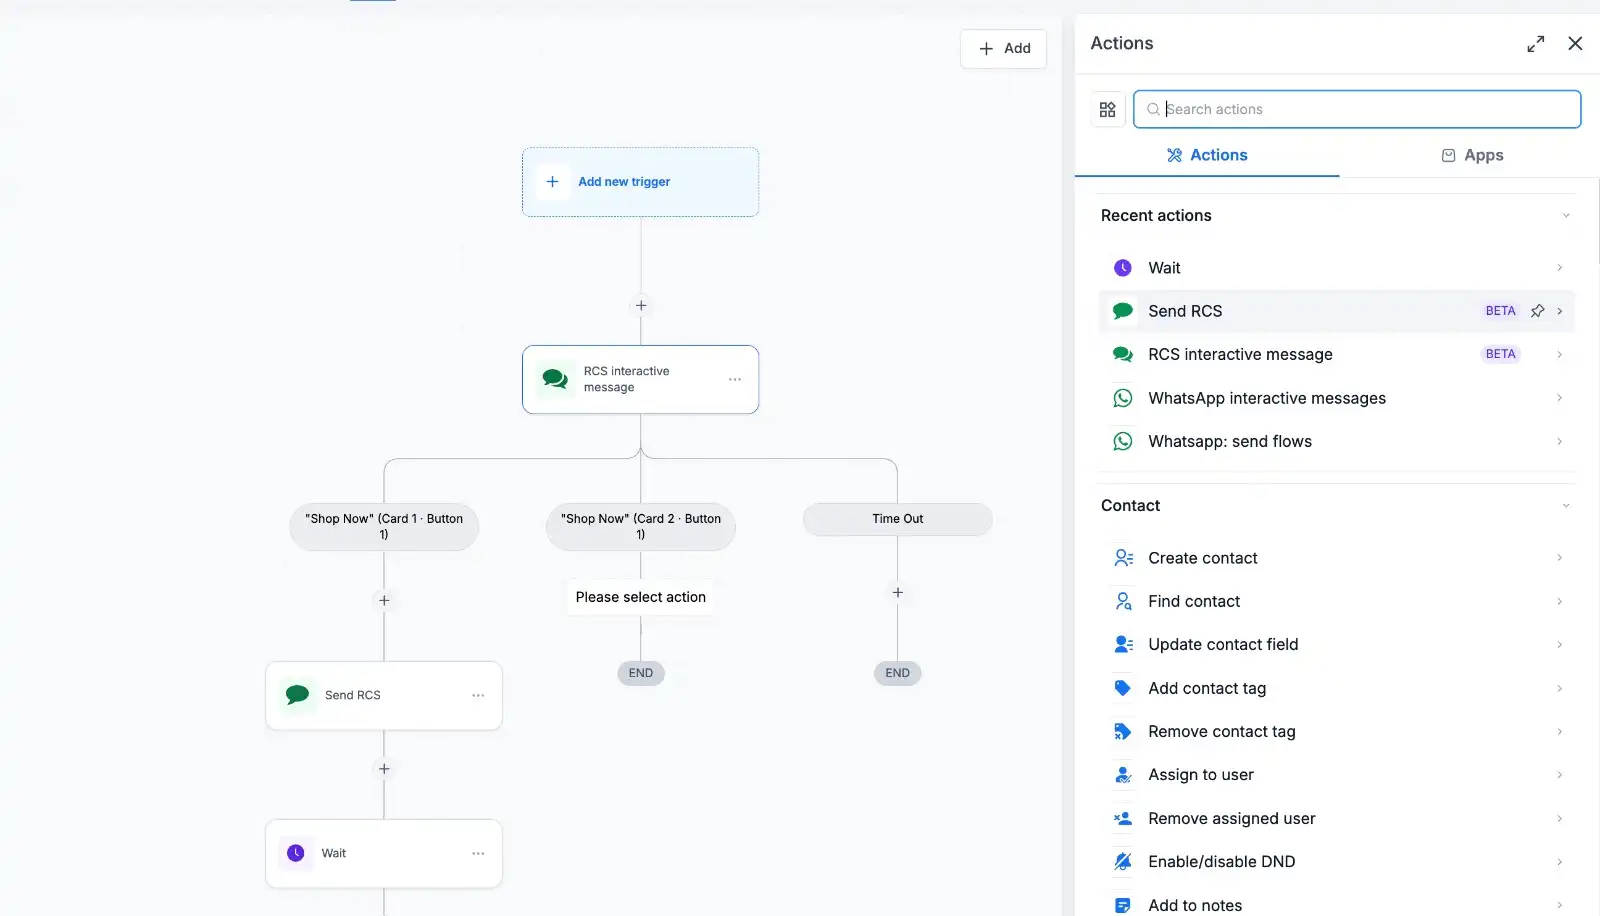Select the "Shop Now" Card 2 Button 1 branch
The width and height of the screenshot is (1600, 916).
641,526
